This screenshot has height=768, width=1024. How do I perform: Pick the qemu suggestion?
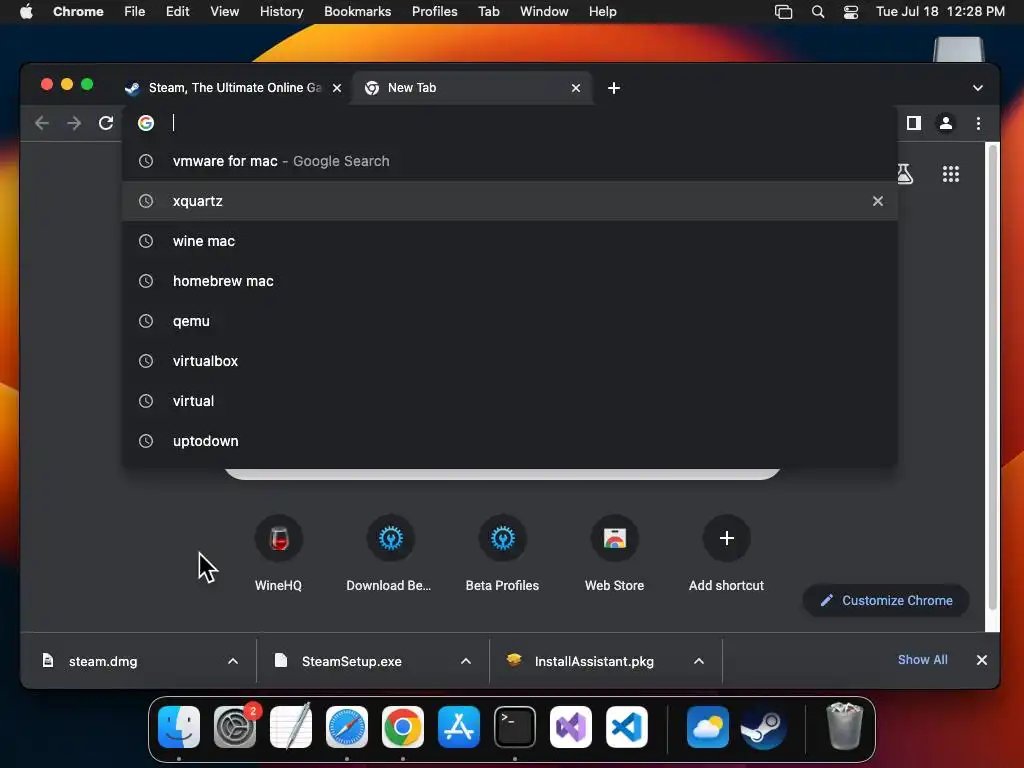(509, 321)
